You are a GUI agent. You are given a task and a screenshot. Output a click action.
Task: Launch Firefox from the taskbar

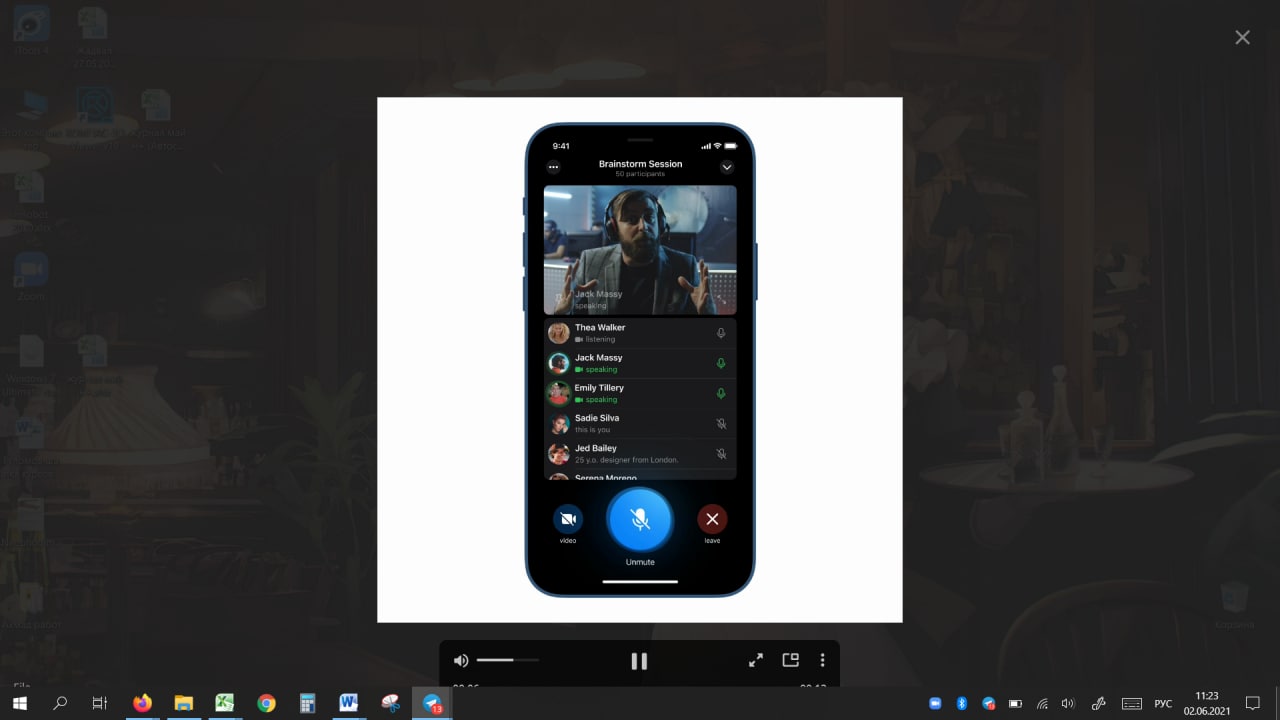[x=142, y=703]
